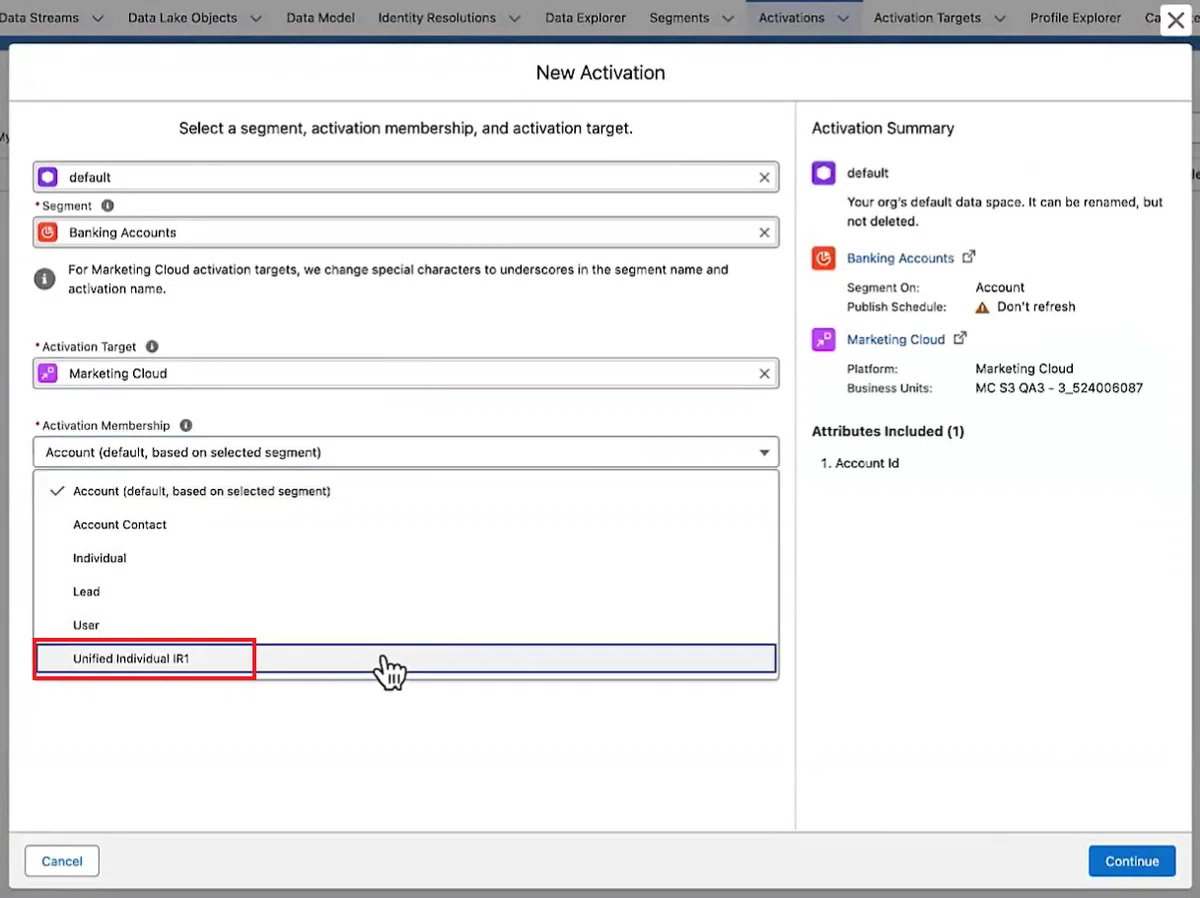Select Unified Individual IR1 membership option
Image resolution: width=1200 pixels, height=898 pixels.
tap(406, 658)
